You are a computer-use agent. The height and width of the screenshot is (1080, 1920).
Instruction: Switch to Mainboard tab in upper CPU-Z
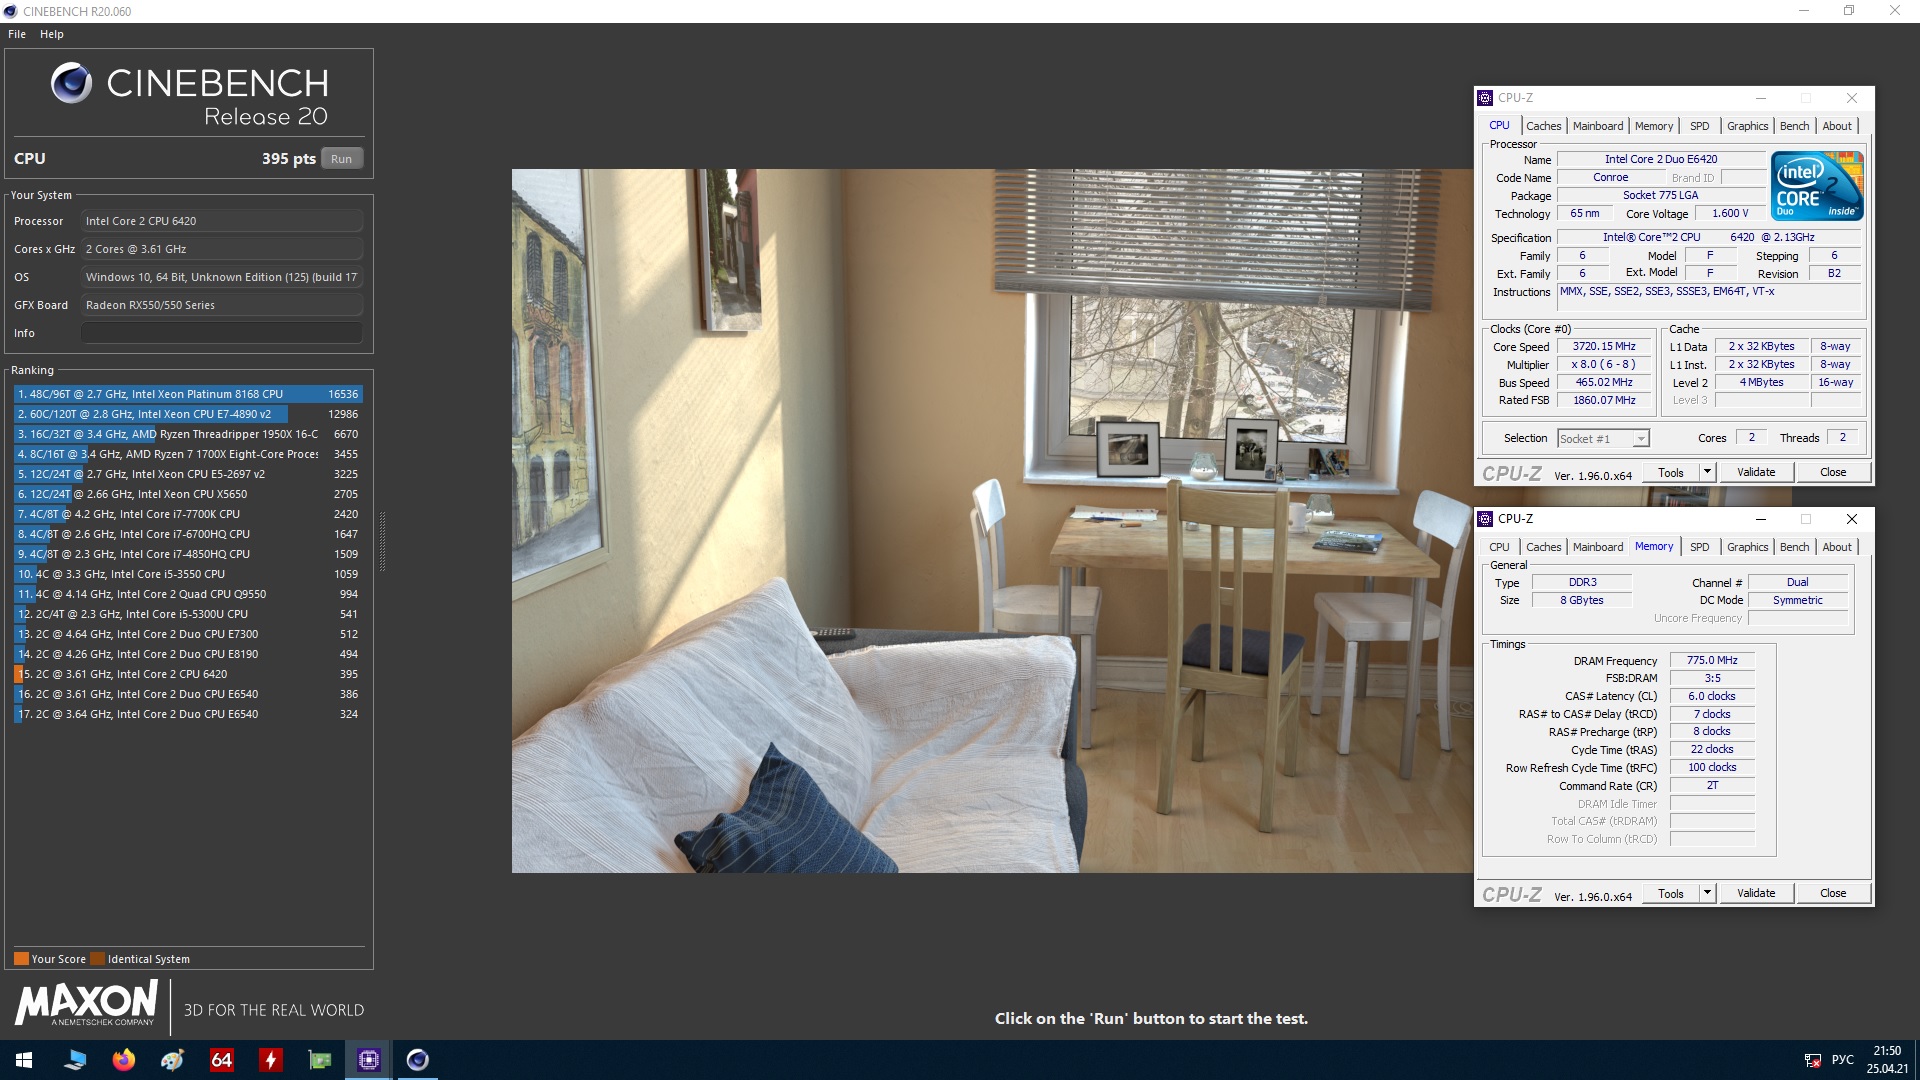point(1598,126)
